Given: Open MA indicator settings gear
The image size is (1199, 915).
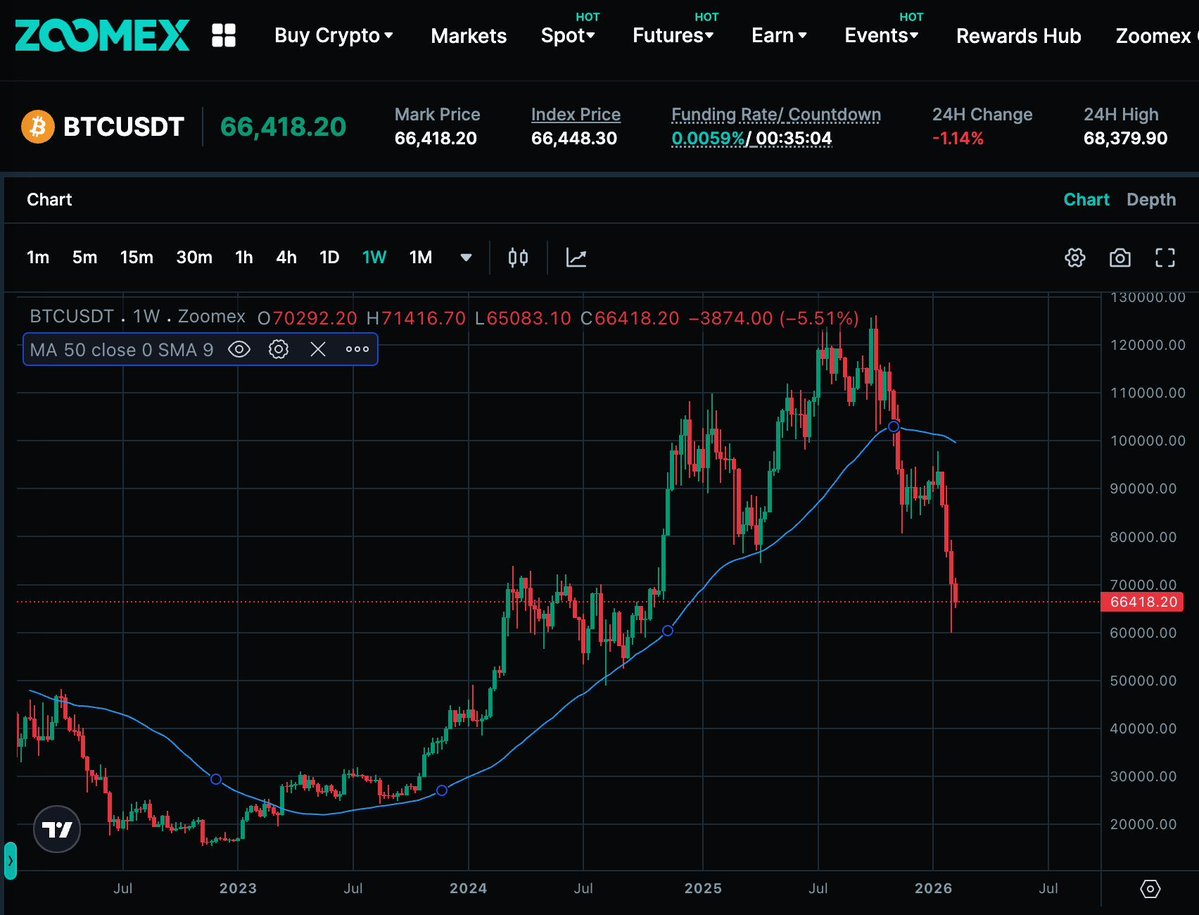Looking at the screenshot, I should point(278,349).
